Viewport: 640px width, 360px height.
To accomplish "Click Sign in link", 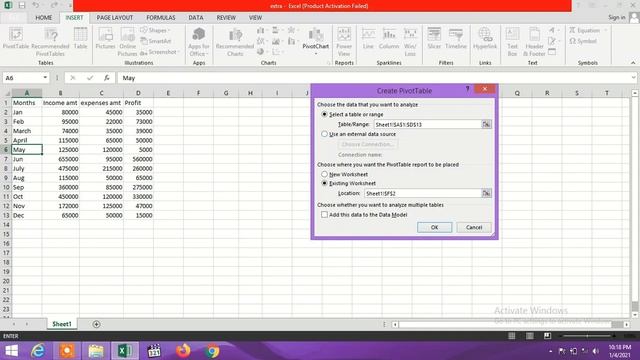I will pyautogui.click(x=617, y=17).
